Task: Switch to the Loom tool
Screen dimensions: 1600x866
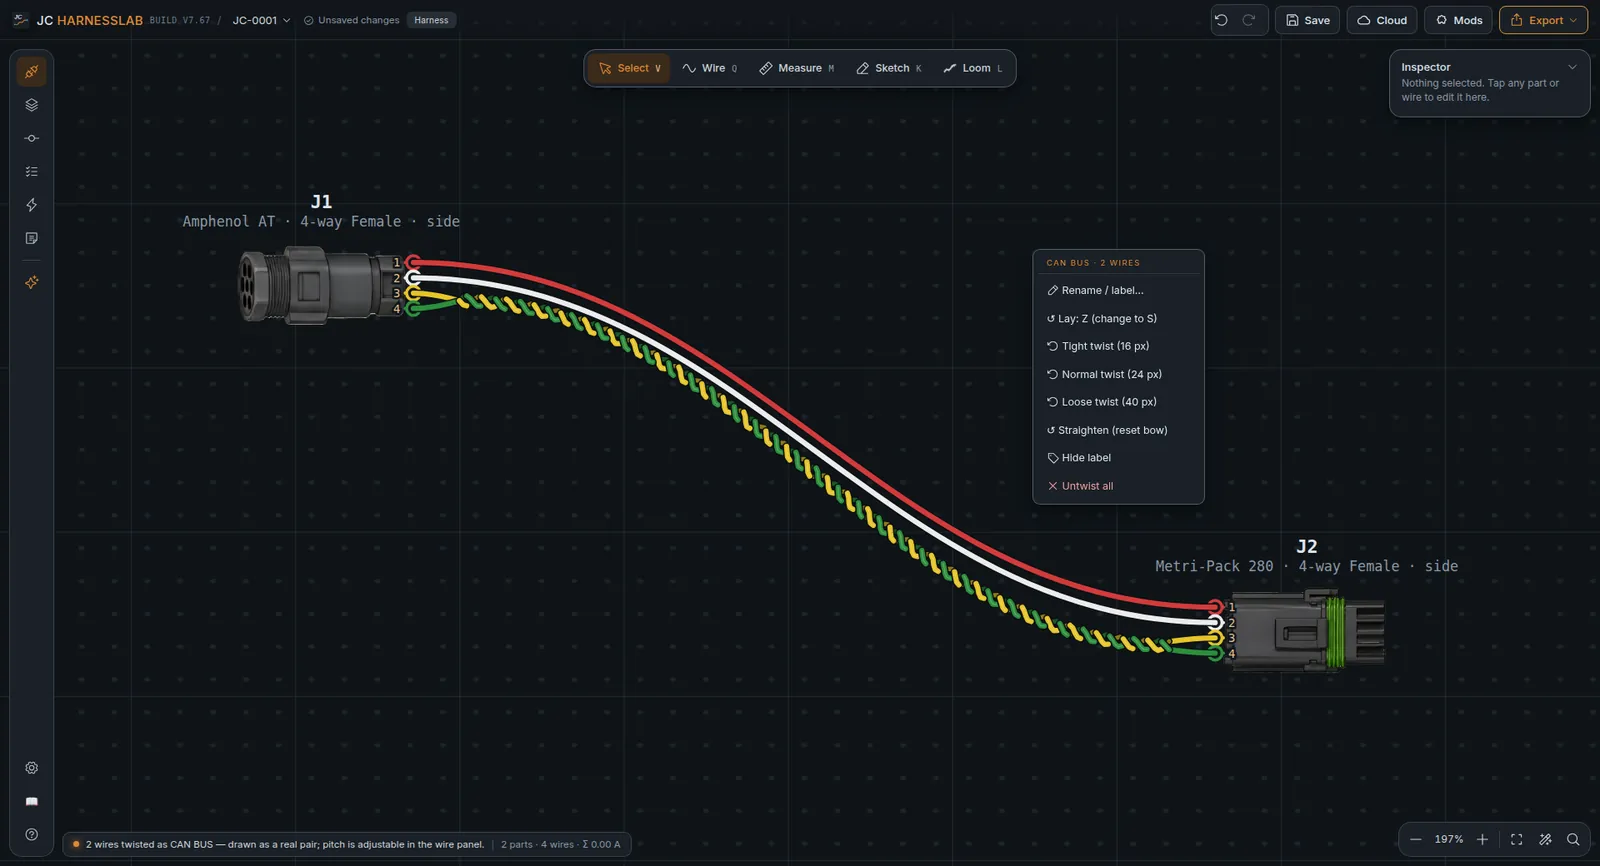Action: pos(972,68)
